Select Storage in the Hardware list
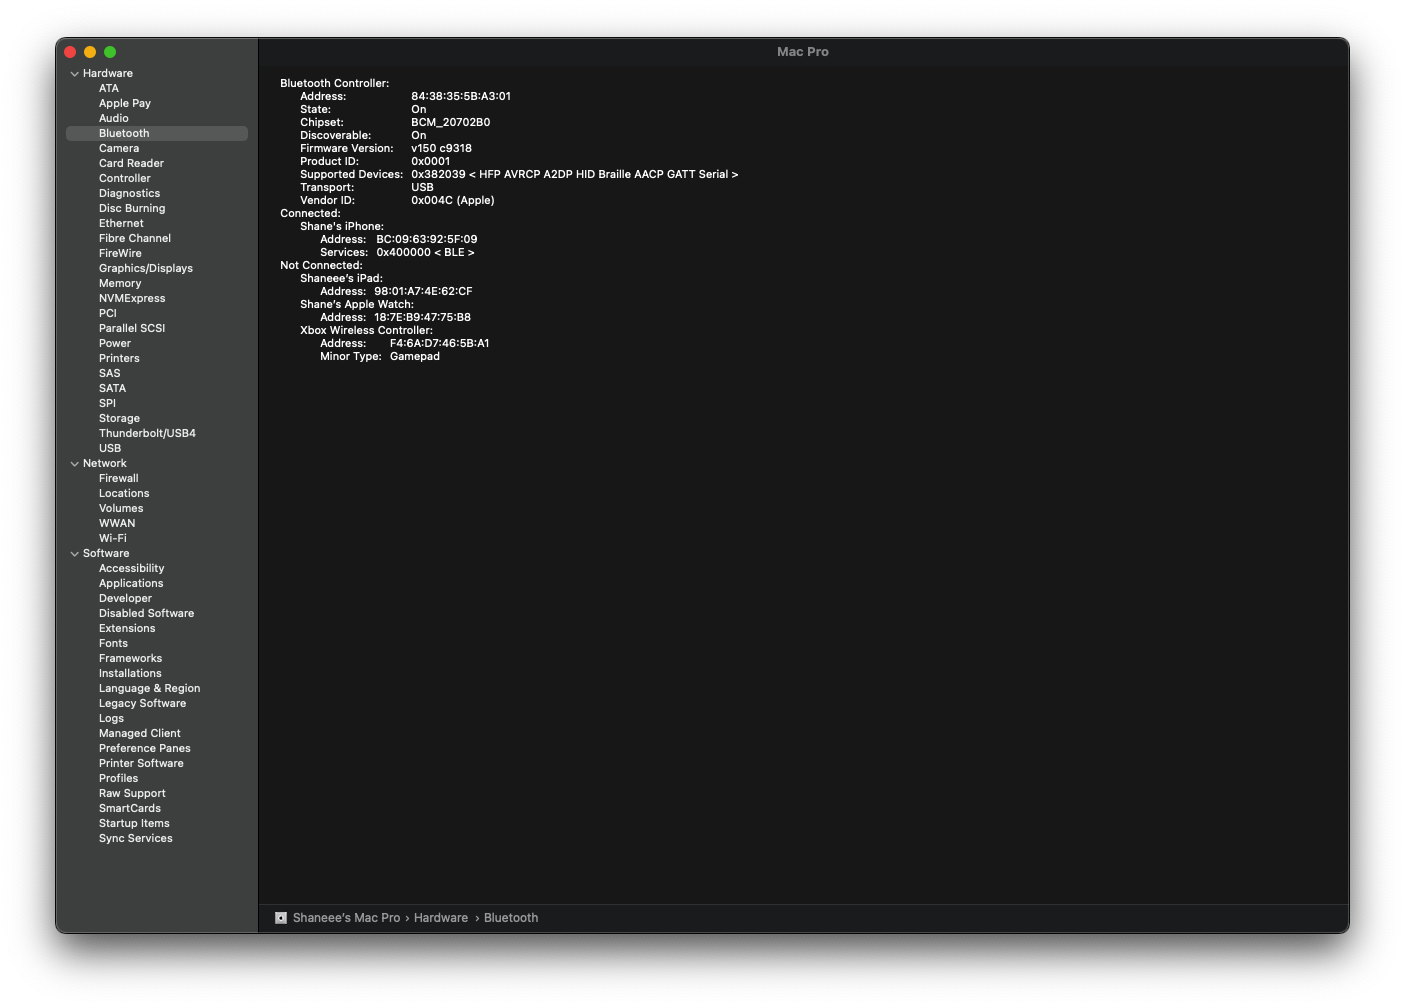Viewport: 1405px width, 1007px height. point(119,418)
